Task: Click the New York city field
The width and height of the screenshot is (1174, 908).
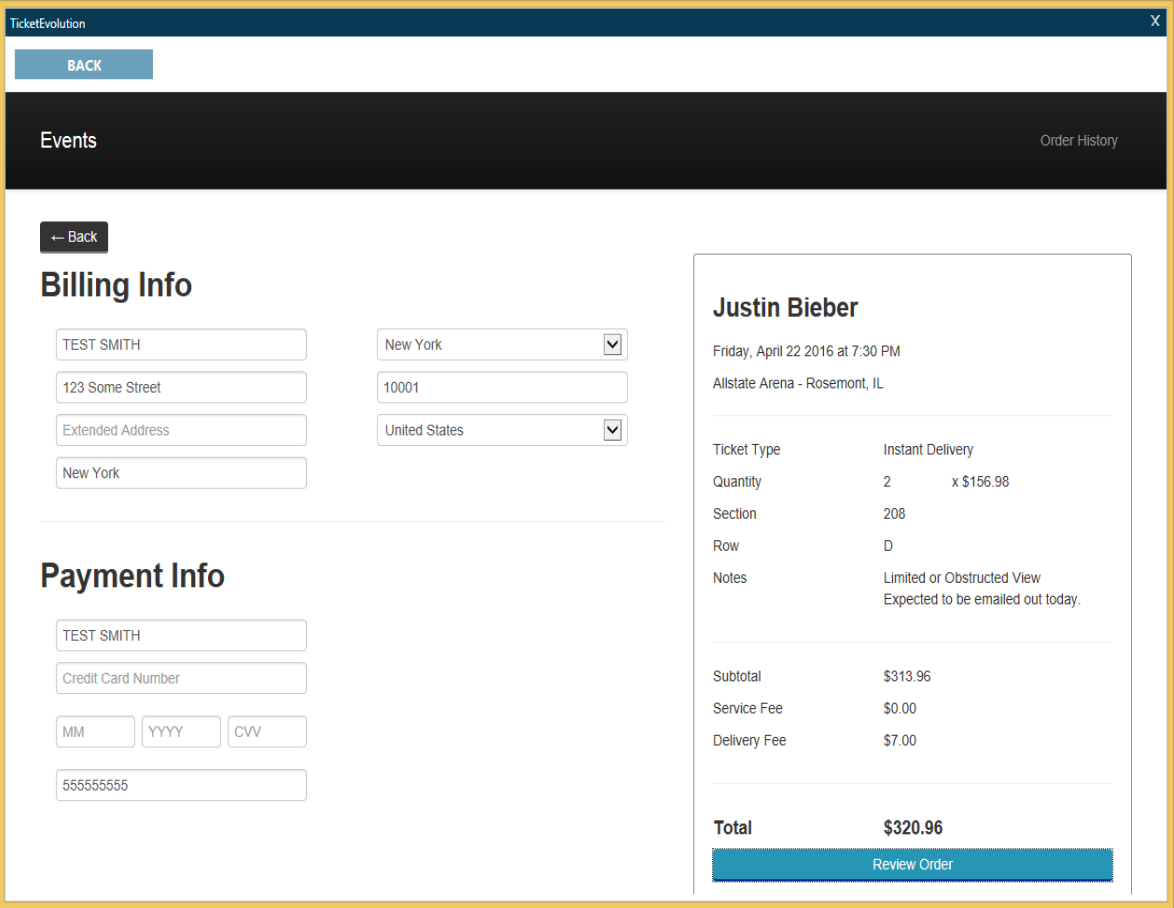Action: coord(181,472)
